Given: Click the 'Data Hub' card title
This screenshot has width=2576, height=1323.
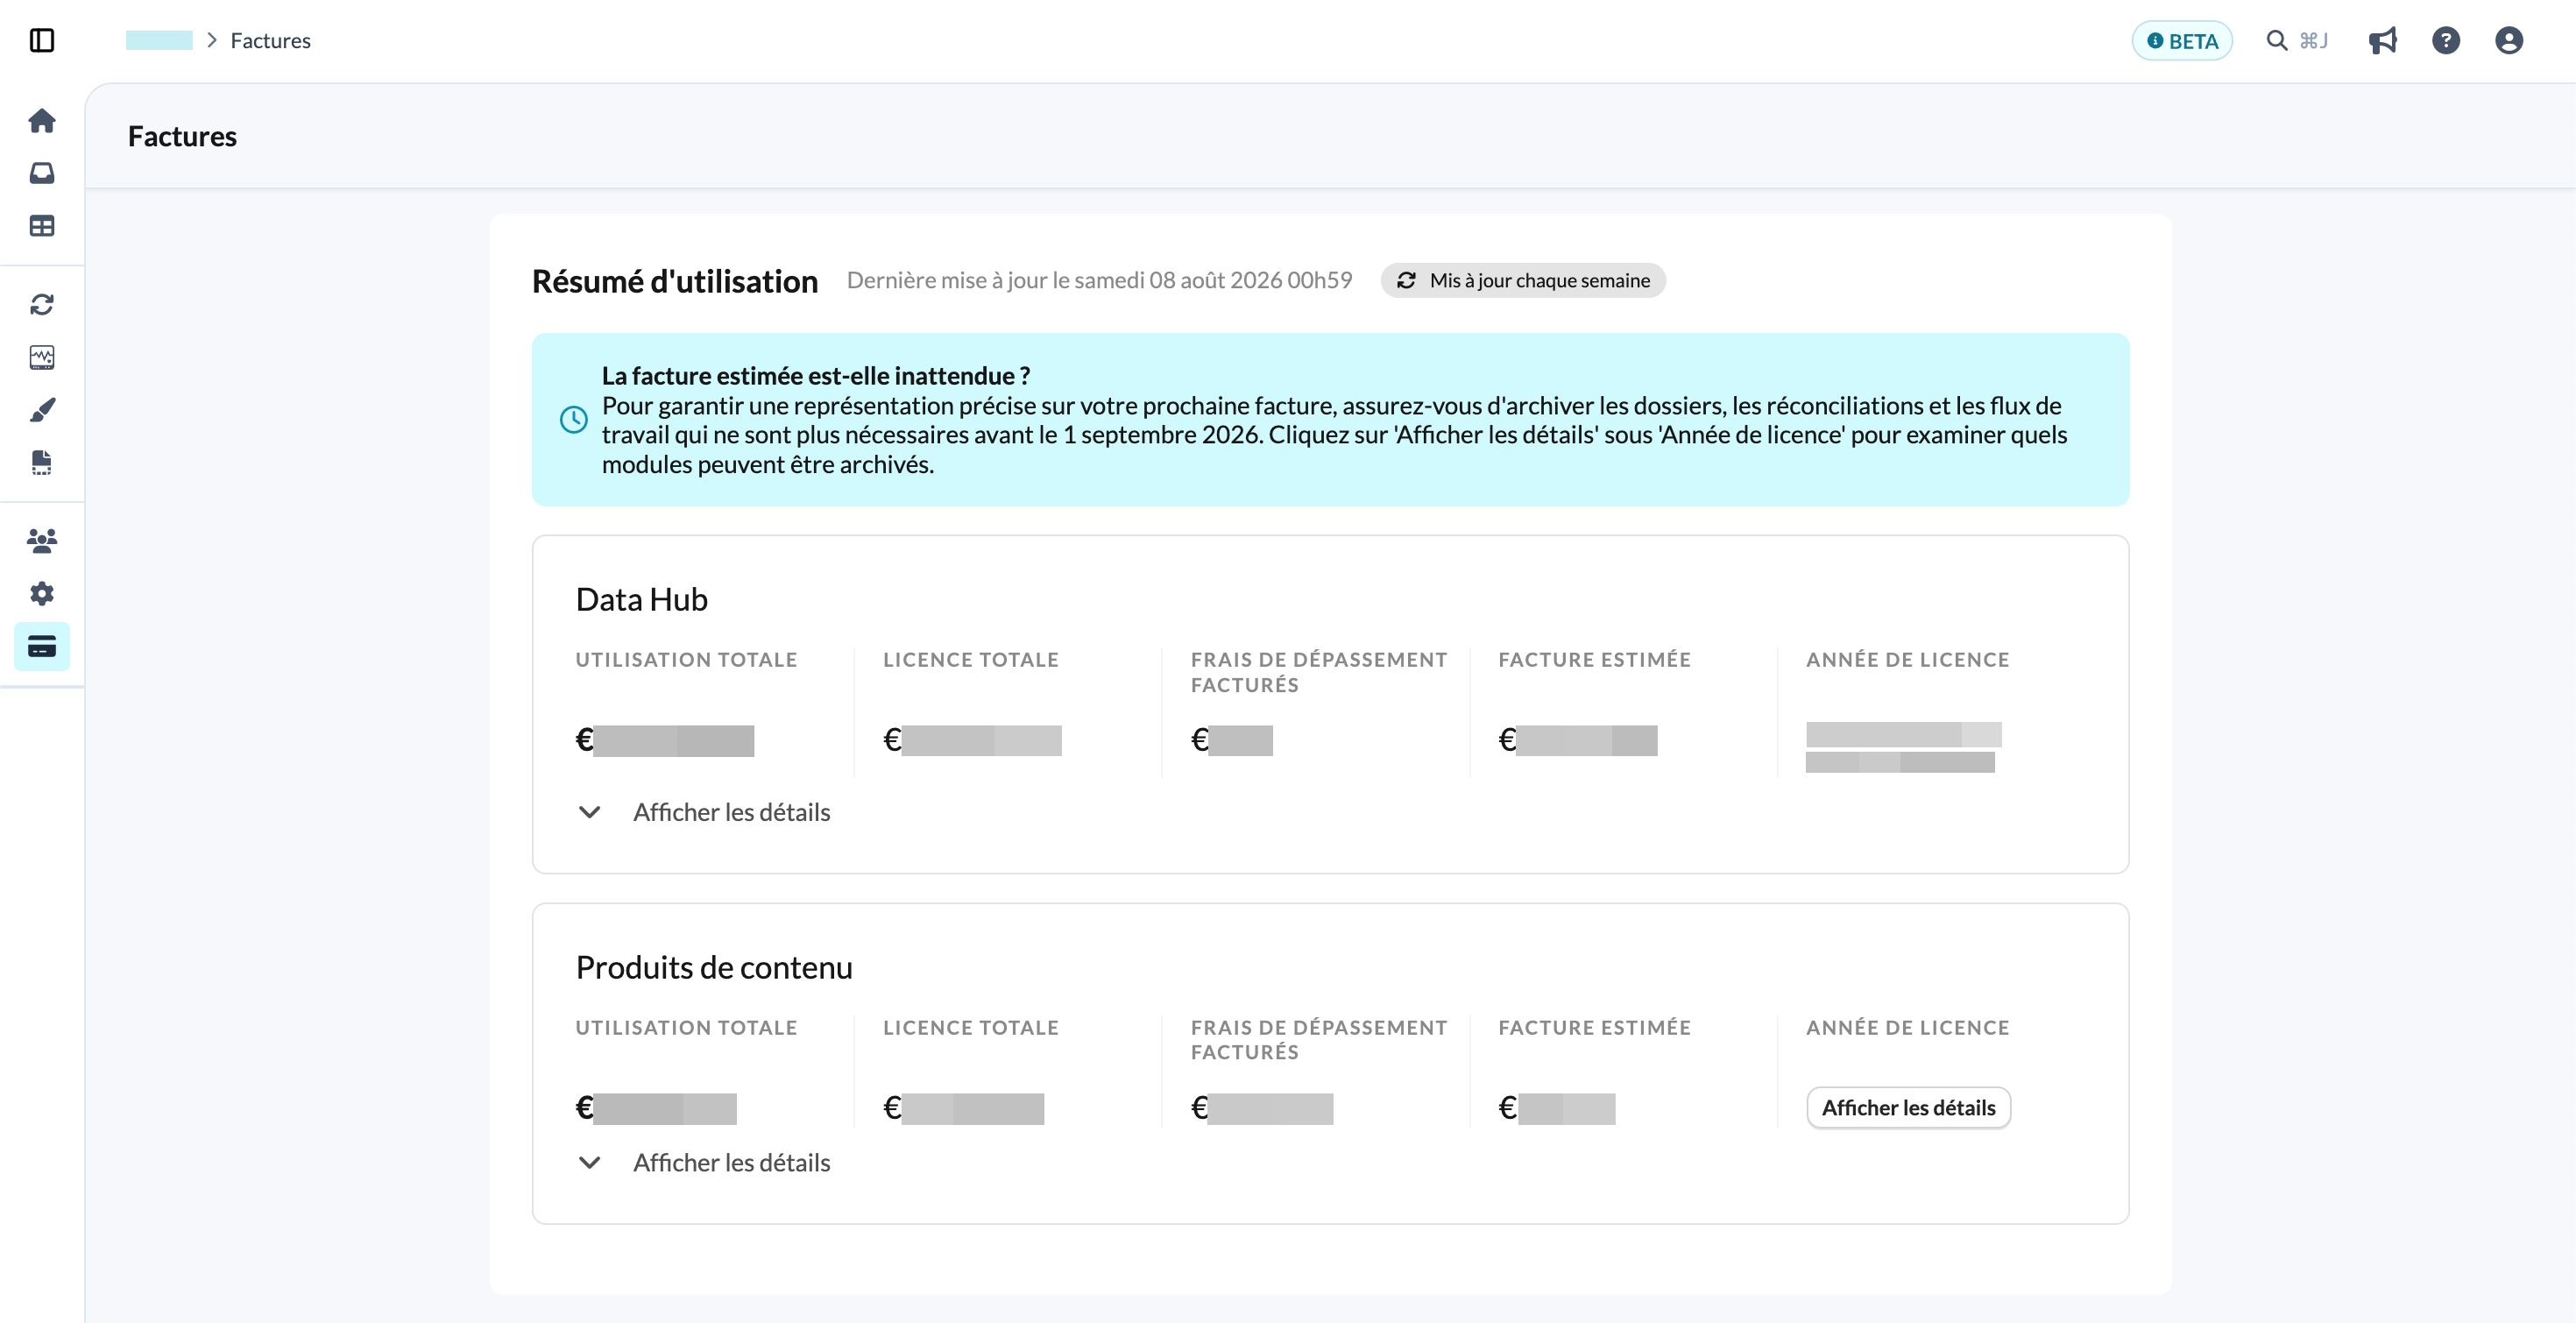Looking at the screenshot, I should 642,600.
